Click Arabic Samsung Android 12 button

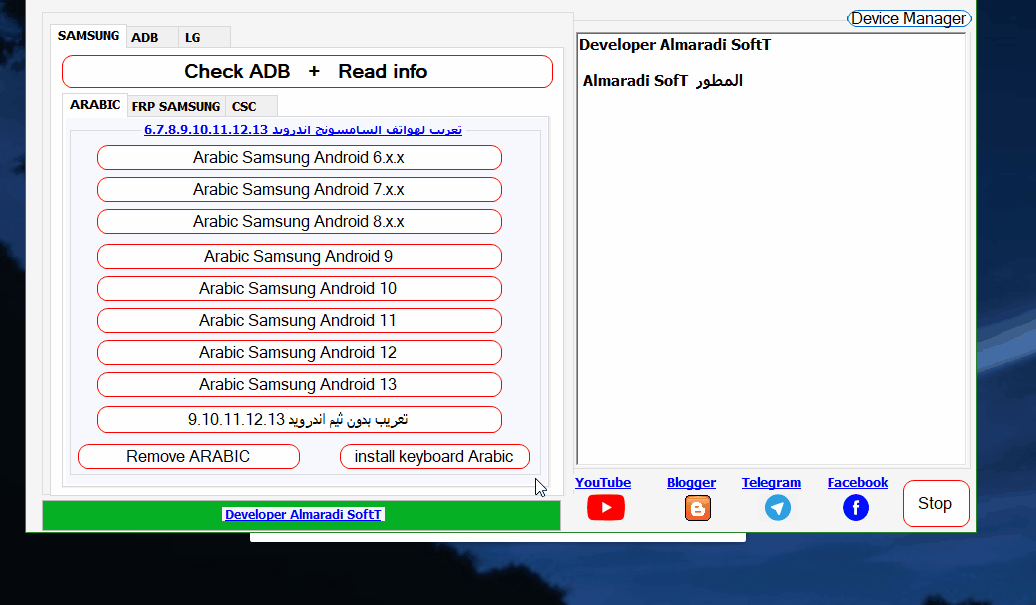(299, 353)
